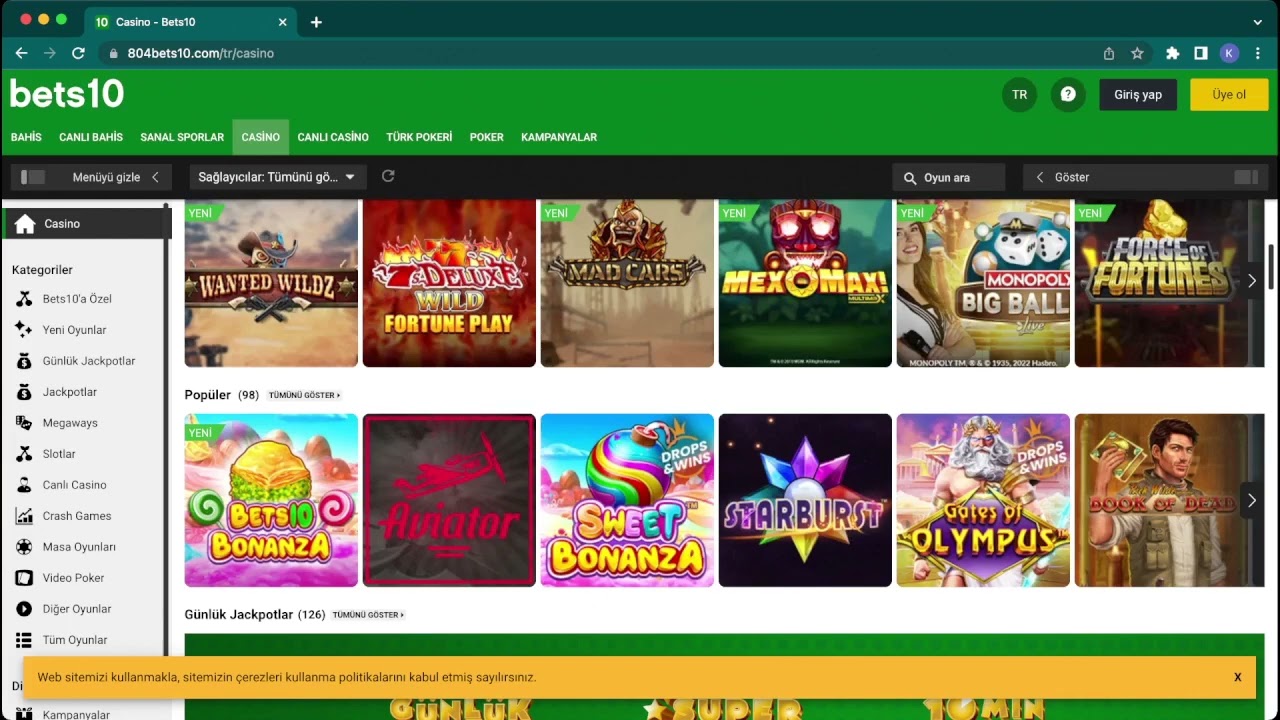Screen dimensions: 1280x720
Task: Click the Günlük Jackpotlar sidebar icon
Action: point(24,361)
